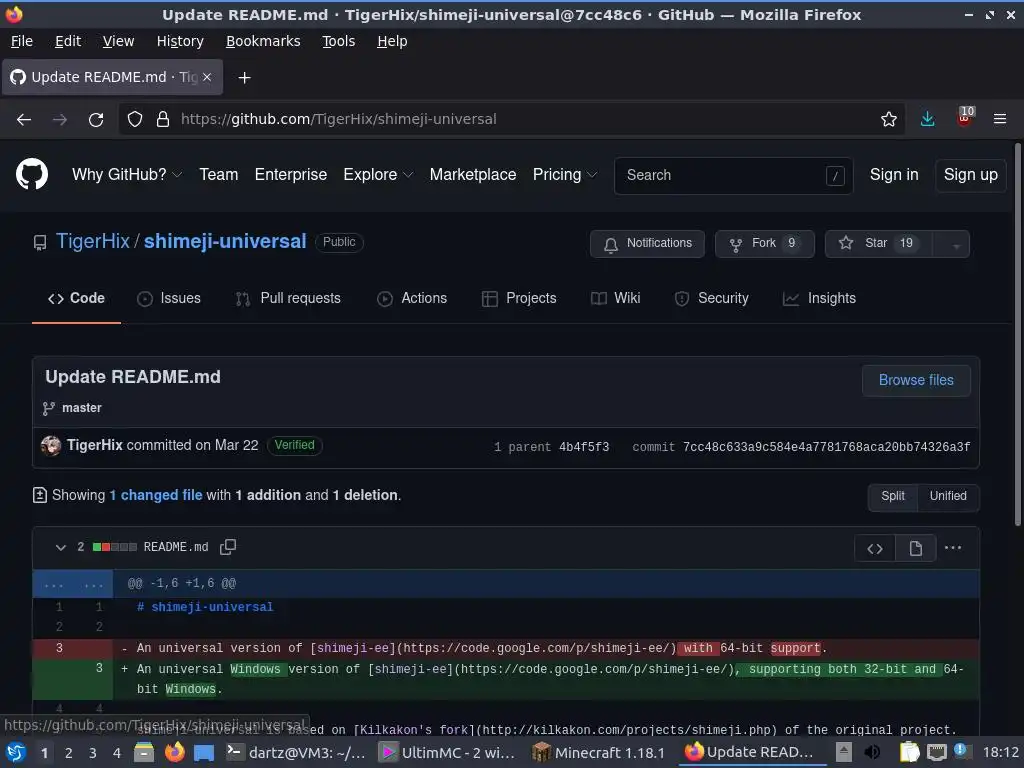The image size is (1024, 768).
Task: Click TigerHix avatar image
Action: pos(51,445)
